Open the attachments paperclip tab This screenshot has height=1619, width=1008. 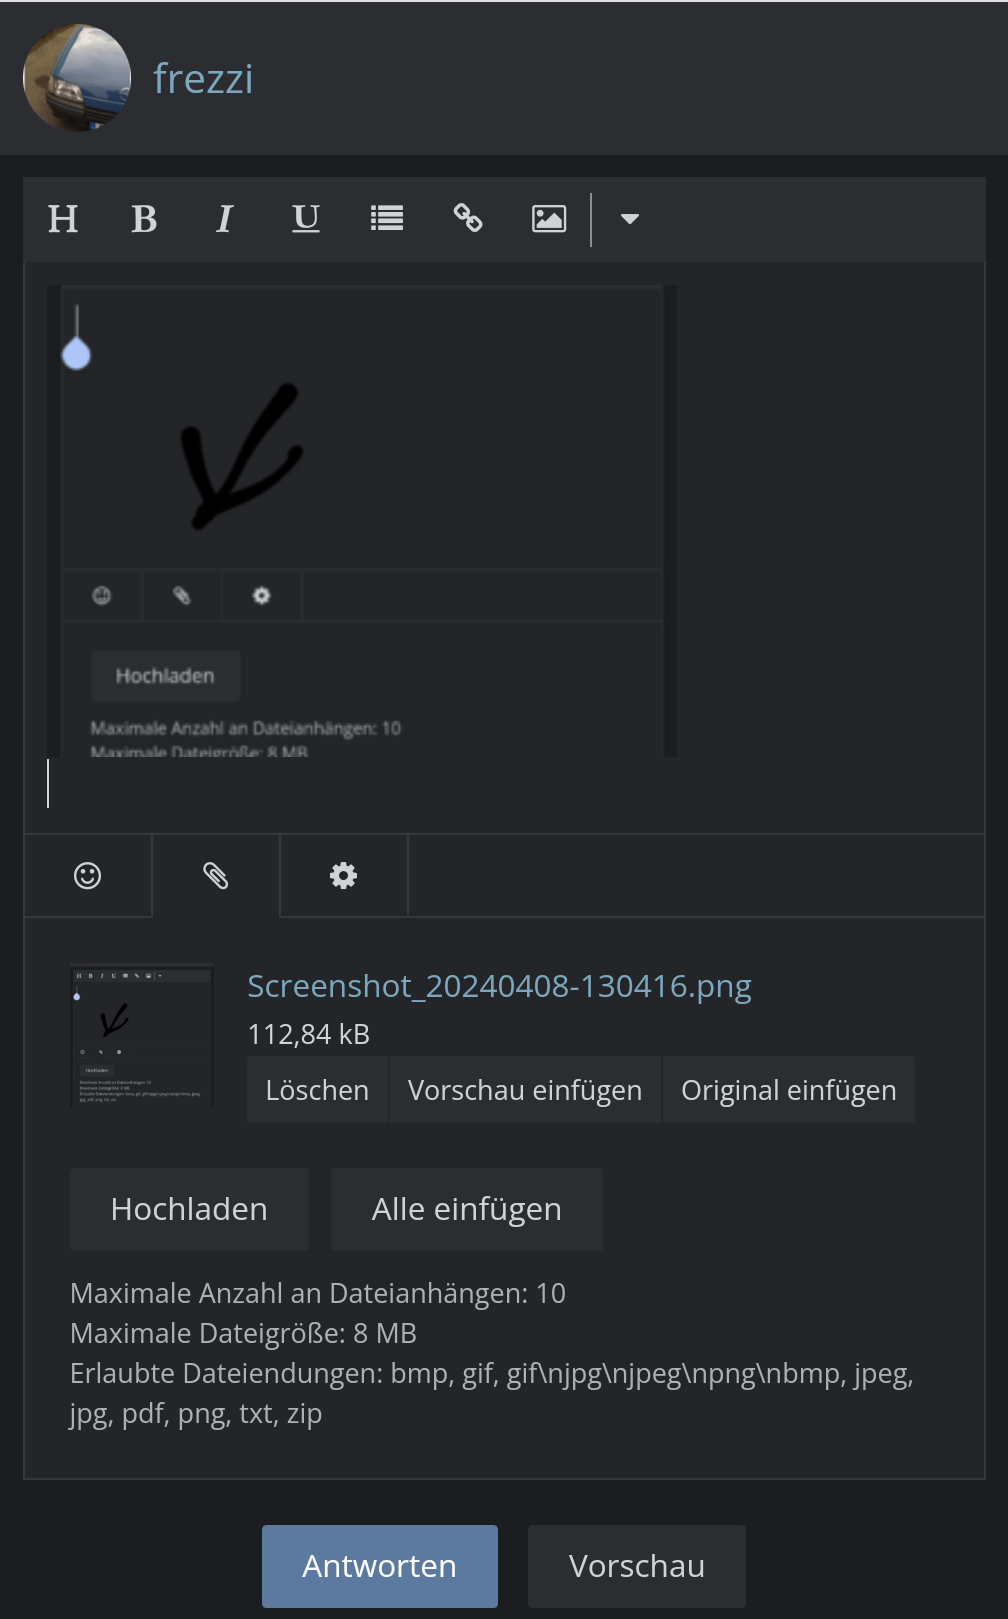tap(216, 876)
